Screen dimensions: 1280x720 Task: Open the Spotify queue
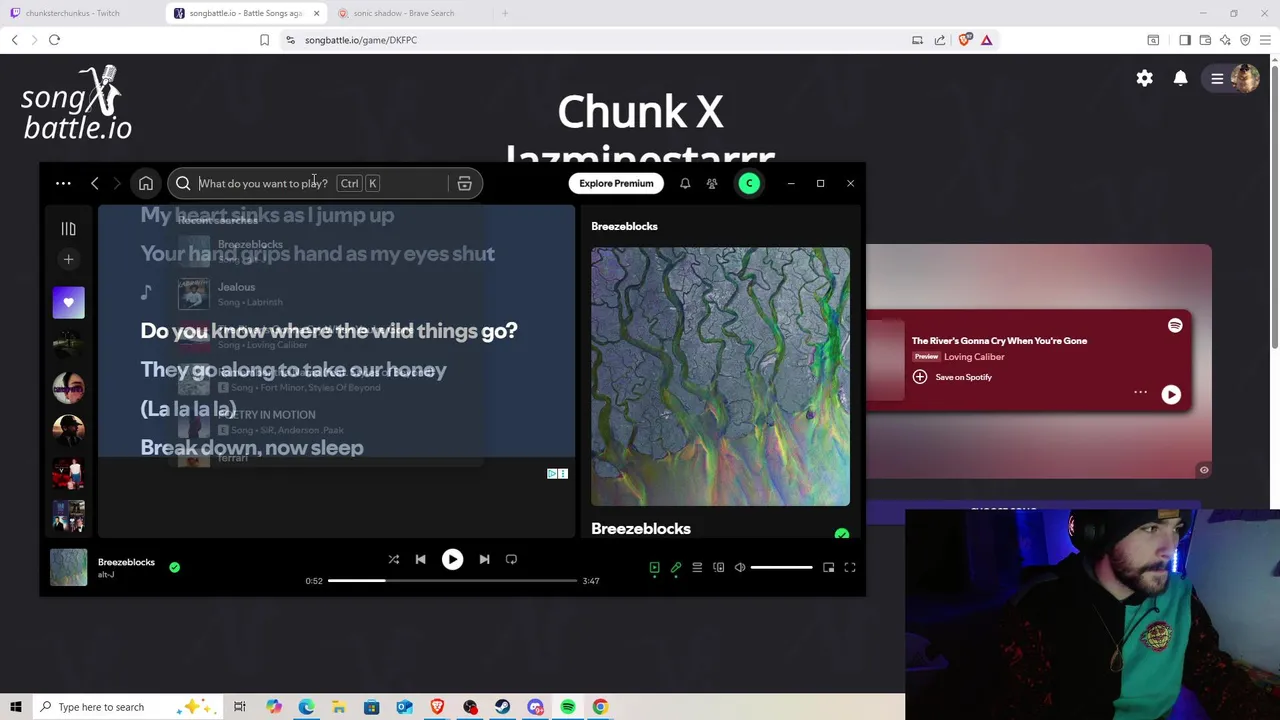(697, 567)
